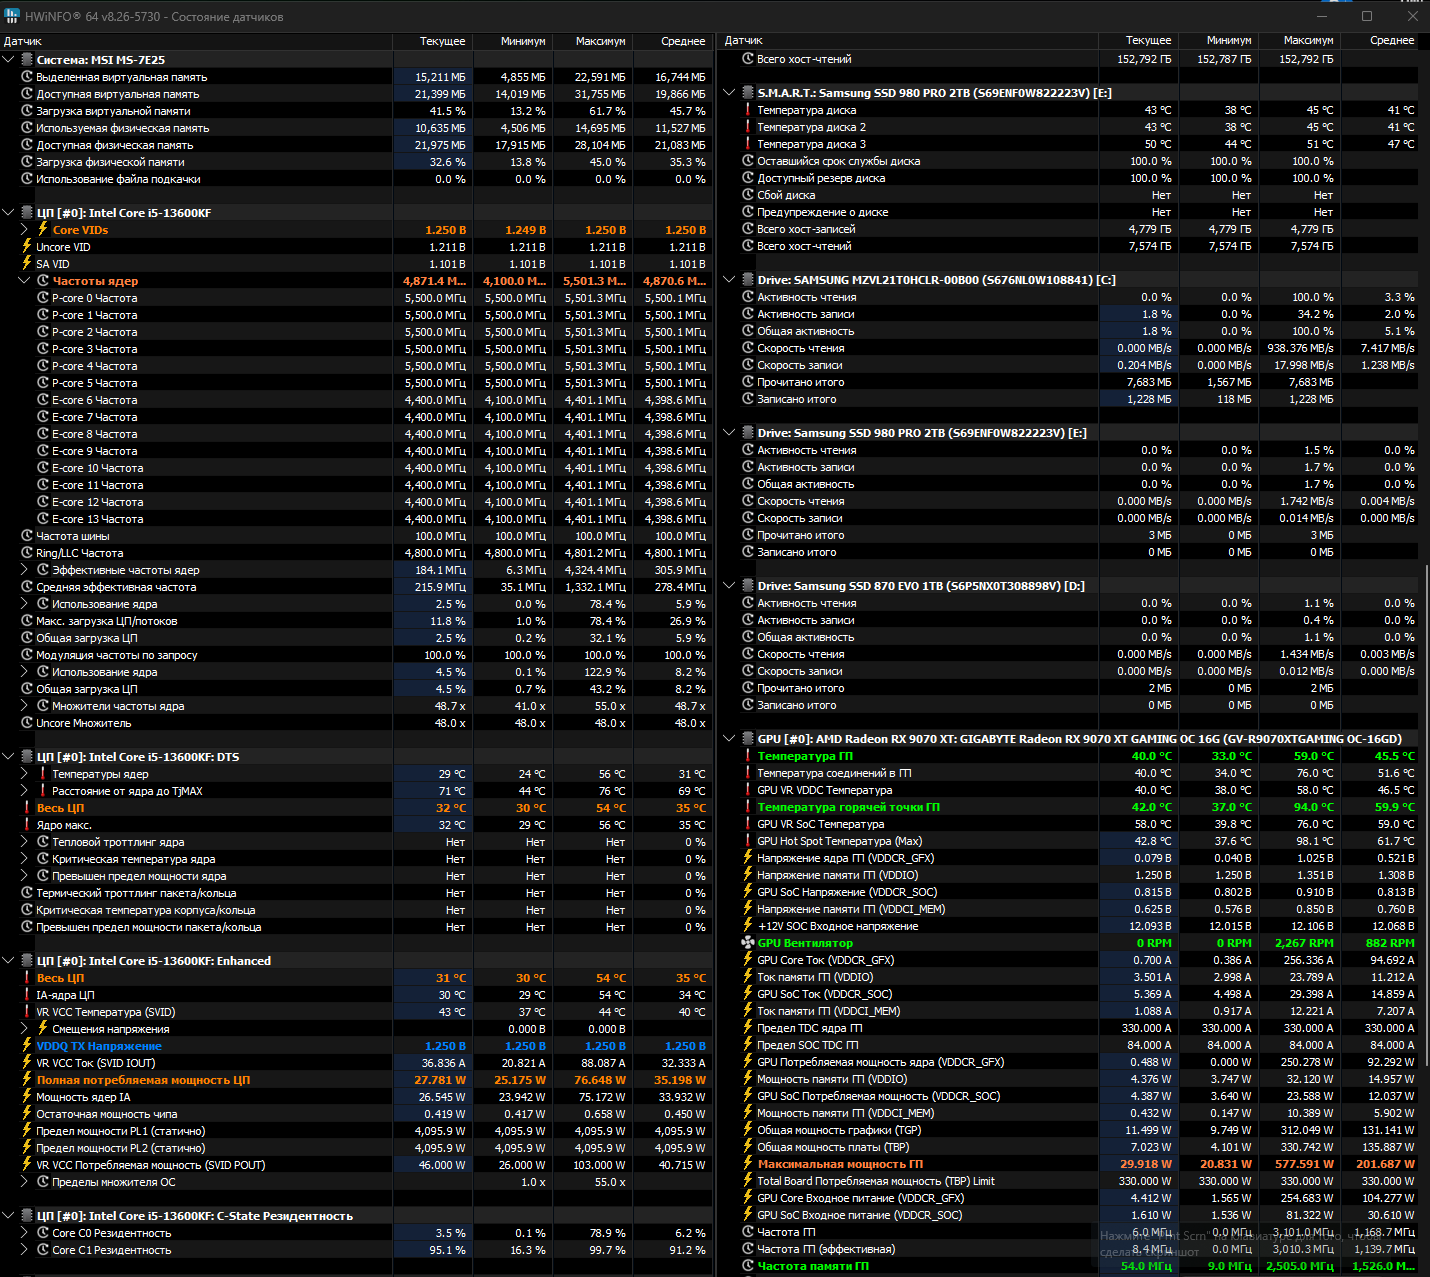1430x1277 pixels.
Task: Collapse Drive: SAMSUNG MZVL21T0HCLR section
Action: pos(730,280)
